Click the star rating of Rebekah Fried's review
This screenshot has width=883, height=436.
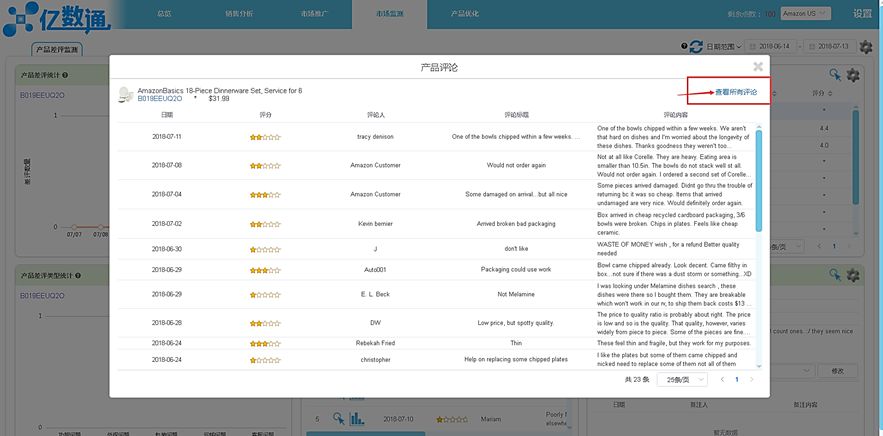265,343
